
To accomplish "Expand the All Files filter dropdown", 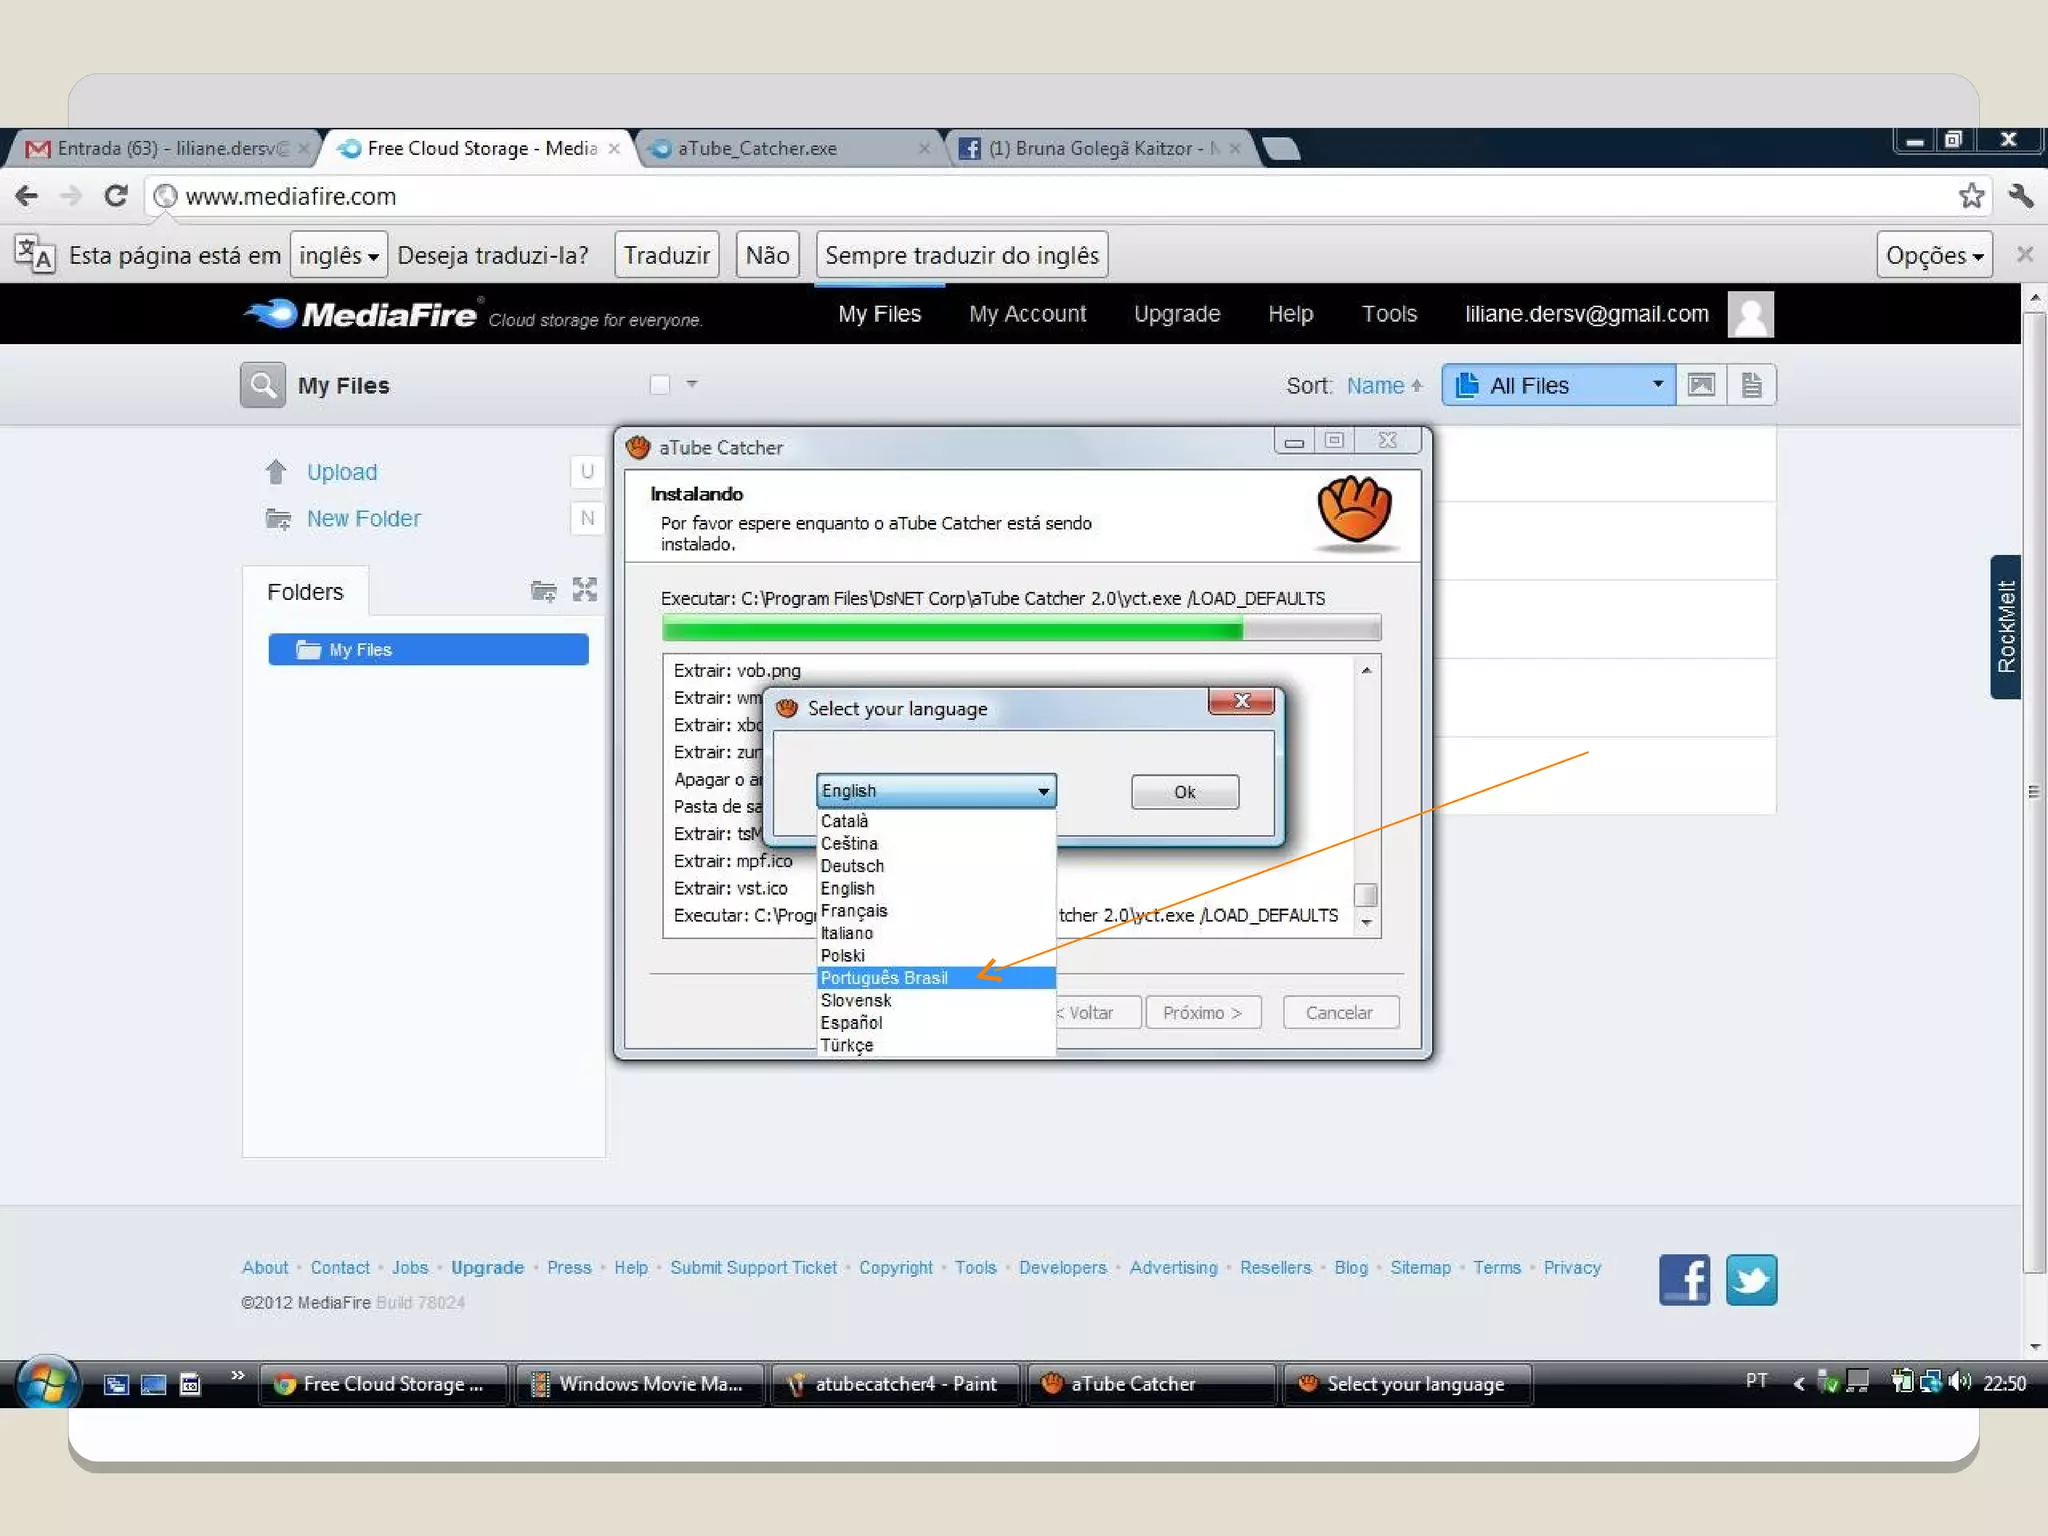I will (1559, 385).
